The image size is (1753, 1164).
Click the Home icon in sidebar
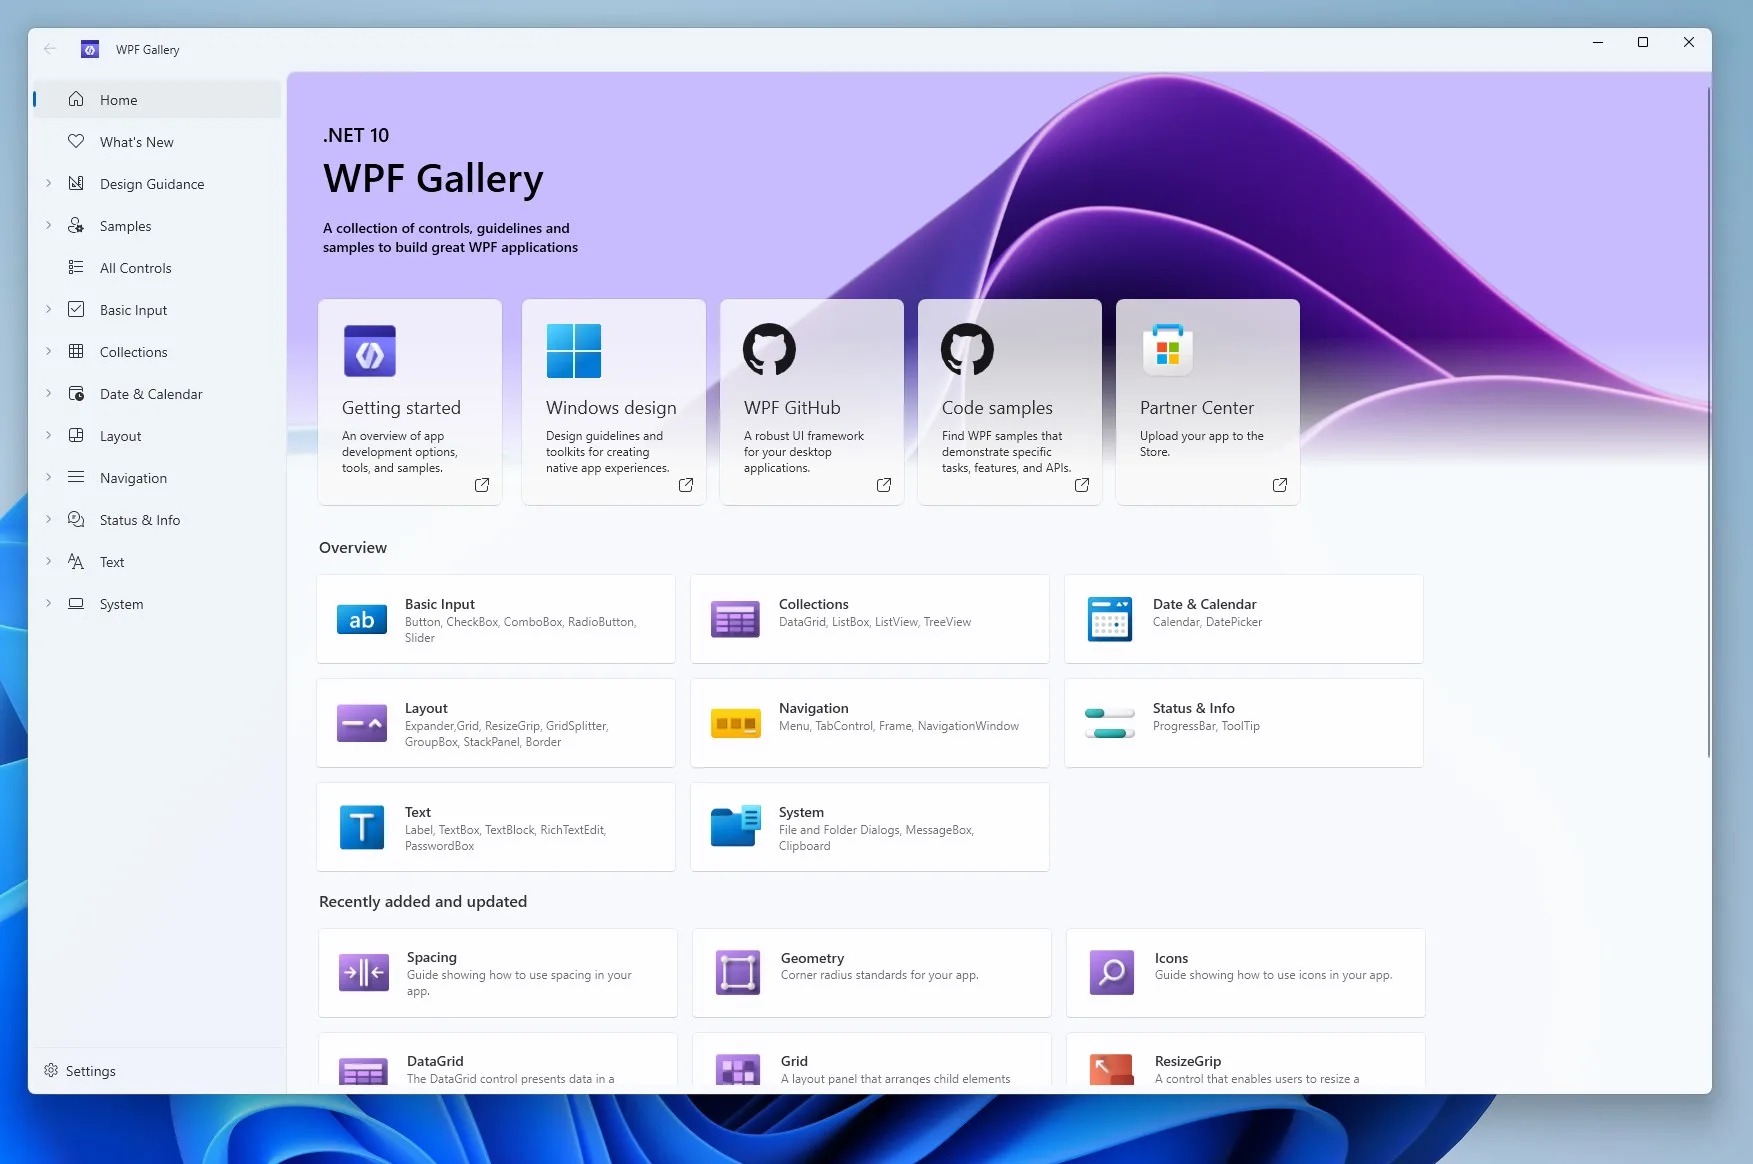click(76, 99)
